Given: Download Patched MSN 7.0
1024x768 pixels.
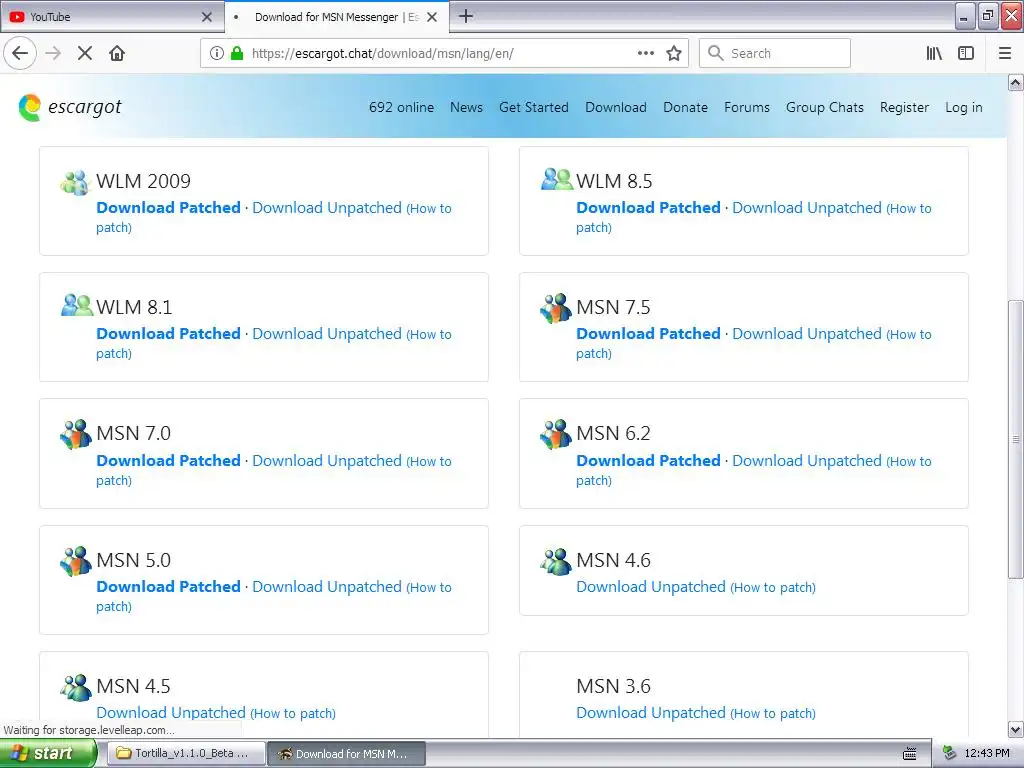Looking at the screenshot, I should 168,460.
